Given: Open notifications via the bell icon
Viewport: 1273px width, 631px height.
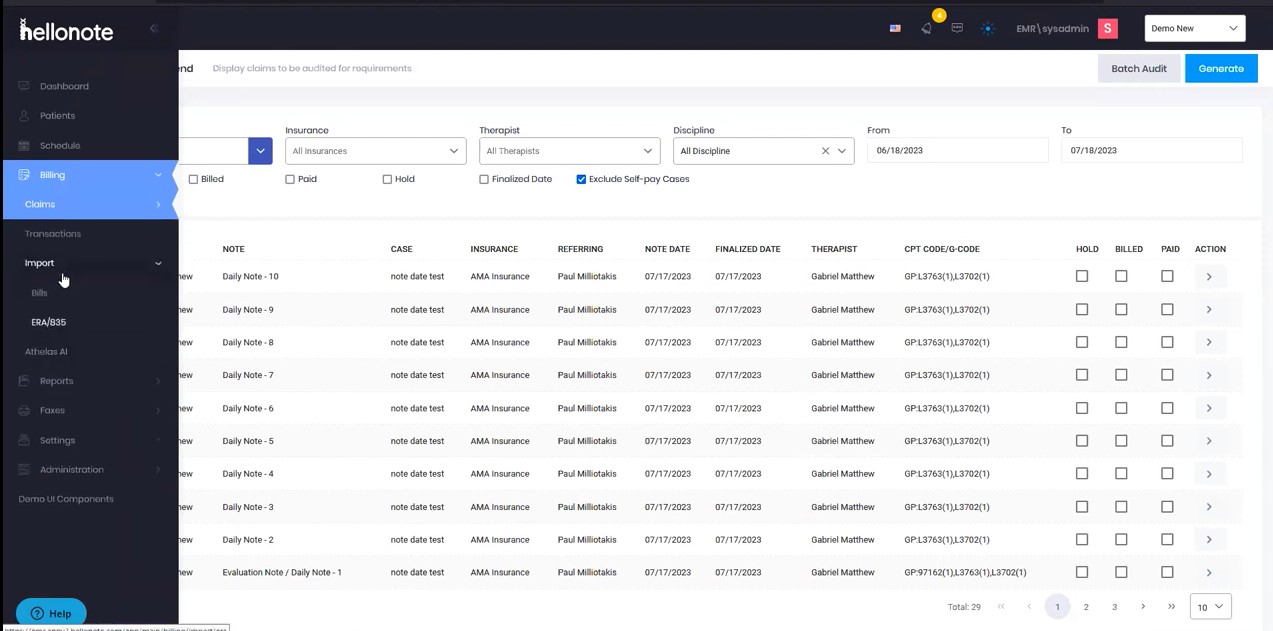Looking at the screenshot, I should (x=926, y=27).
